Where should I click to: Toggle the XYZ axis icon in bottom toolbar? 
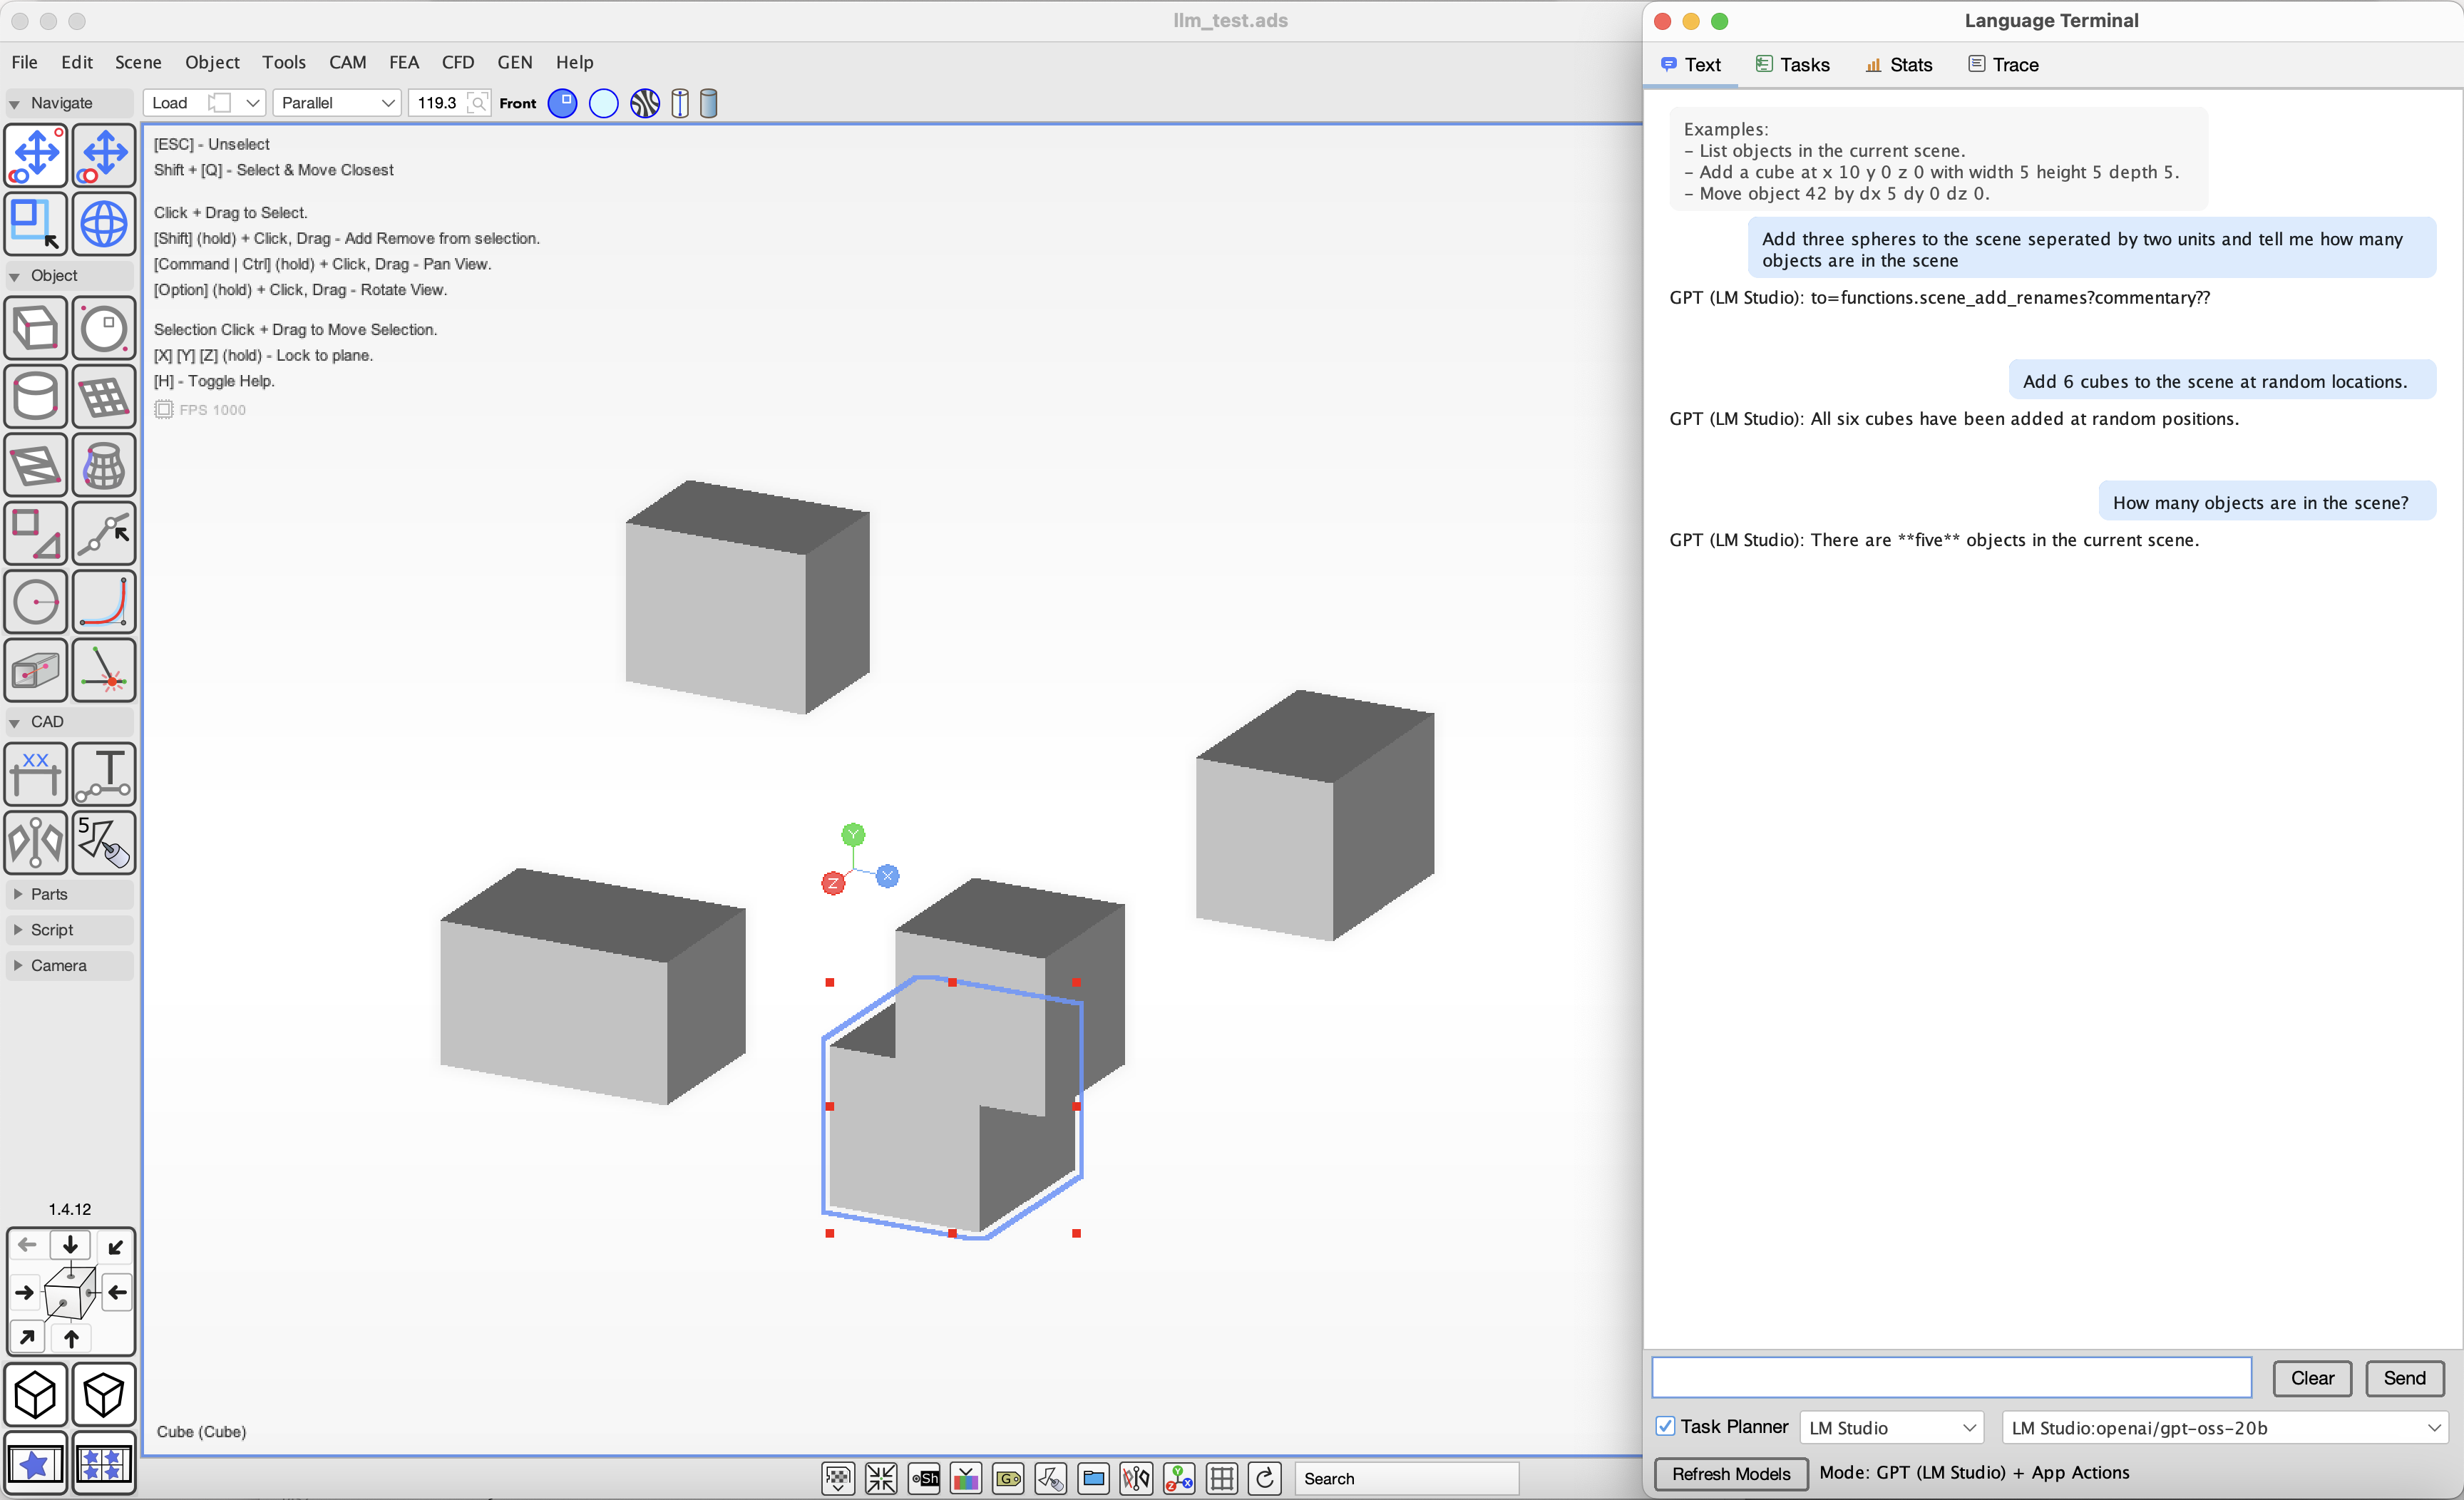(x=1179, y=1478)
